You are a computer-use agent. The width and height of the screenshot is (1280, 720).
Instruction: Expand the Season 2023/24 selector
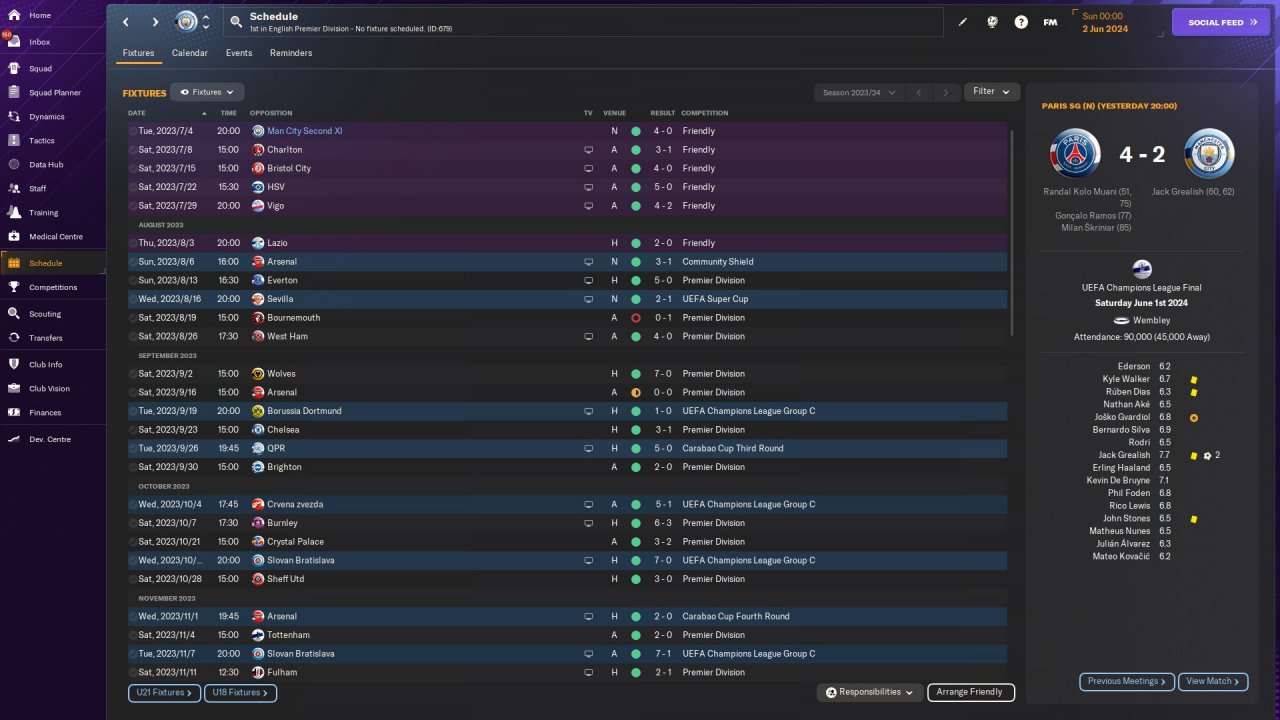coord(859,92)
